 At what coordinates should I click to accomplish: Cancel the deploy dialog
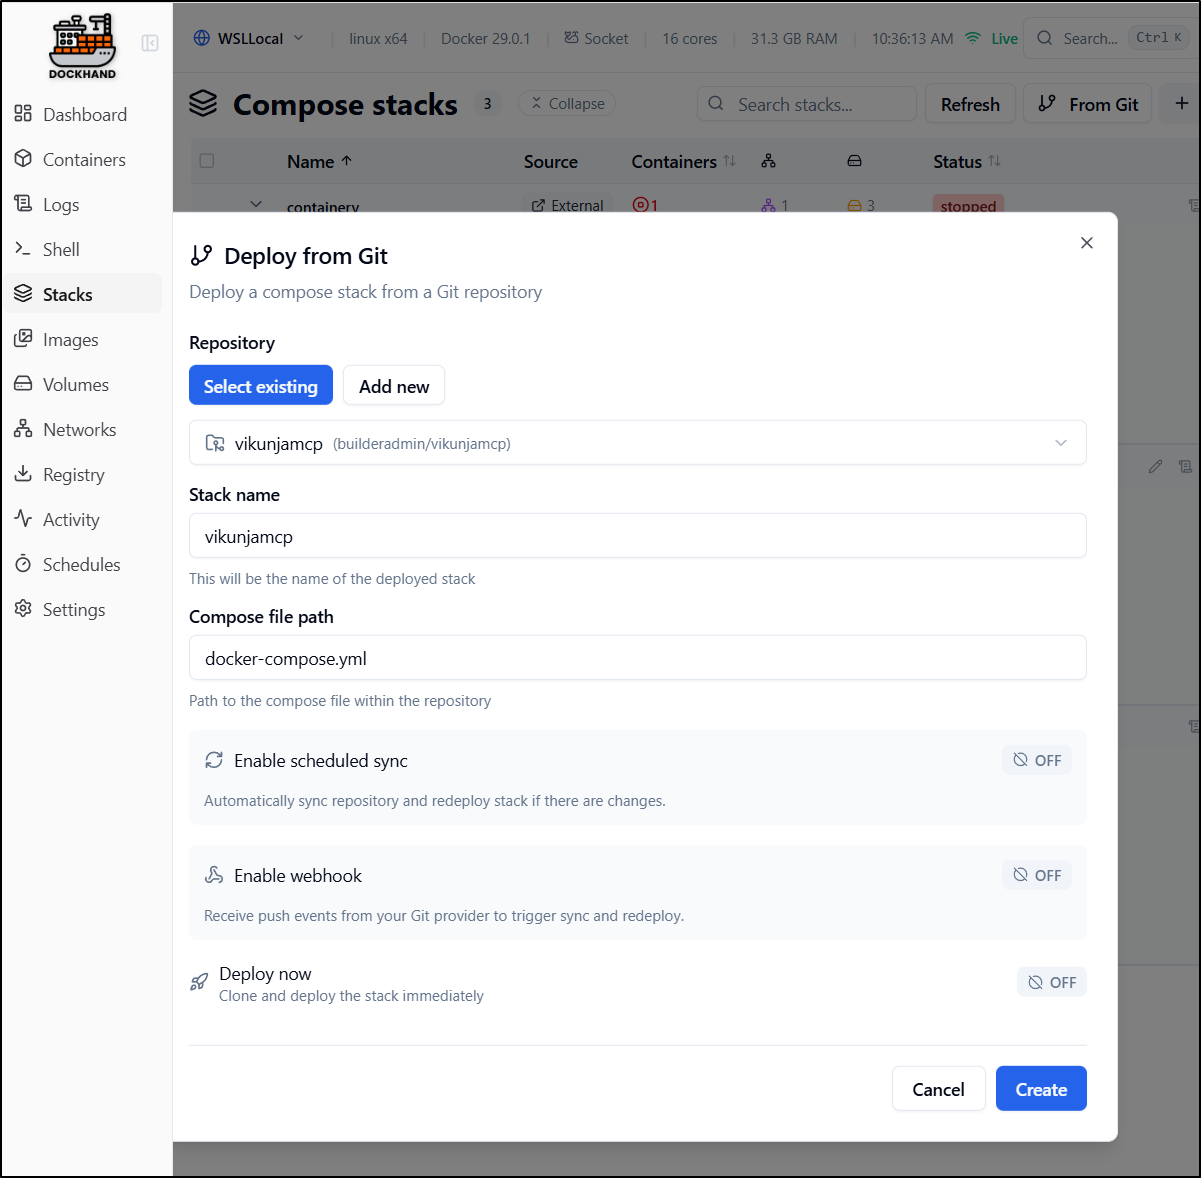tap(938, 1089)
